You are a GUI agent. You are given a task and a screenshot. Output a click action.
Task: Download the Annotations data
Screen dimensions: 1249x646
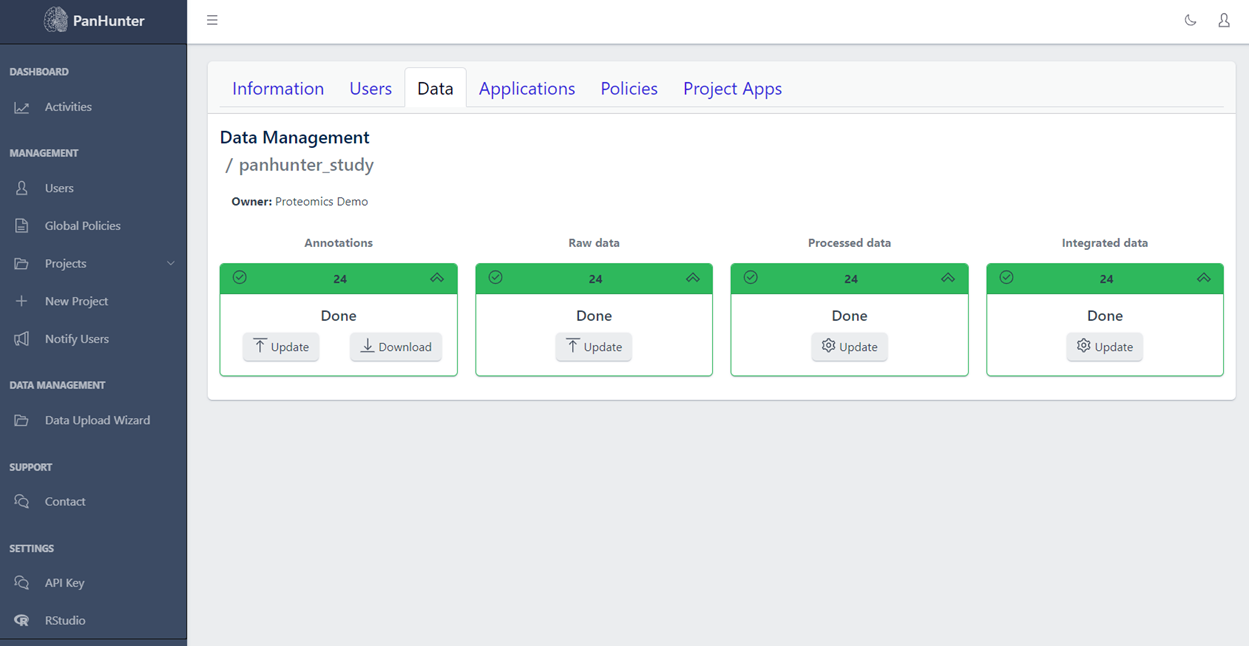coord(396,347)
